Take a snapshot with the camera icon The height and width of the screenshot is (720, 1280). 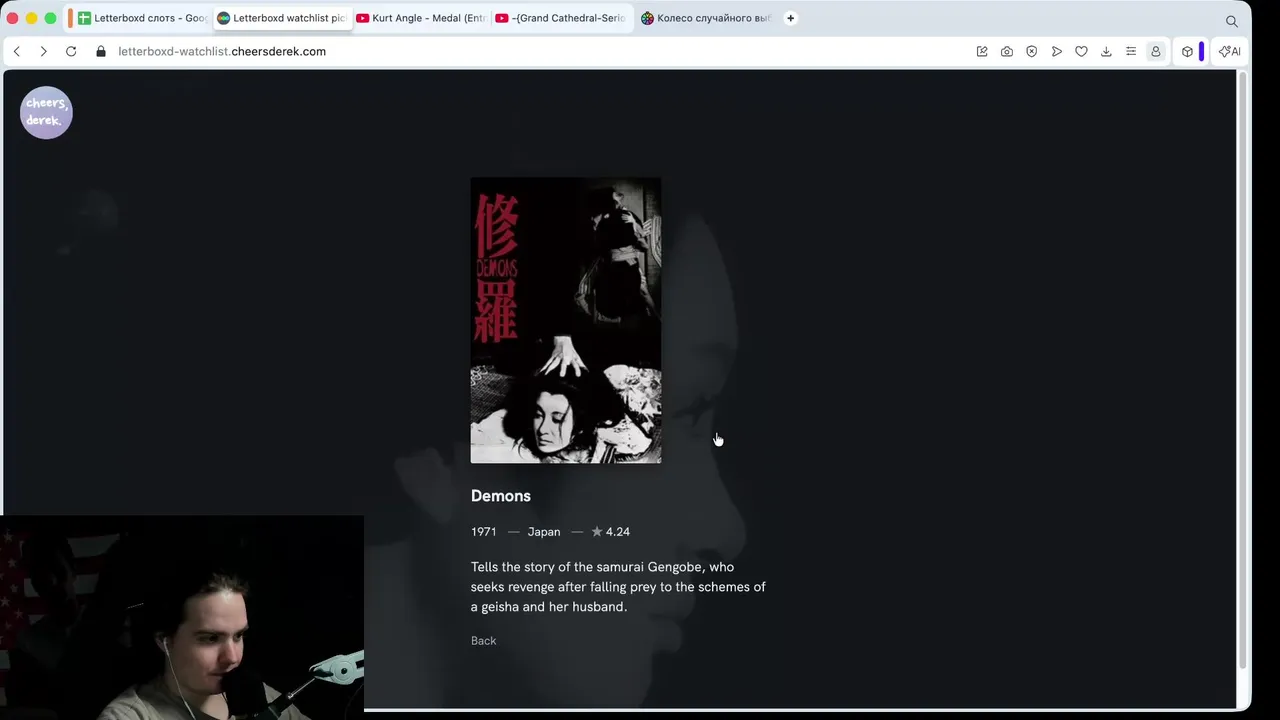click(1007, 51)
